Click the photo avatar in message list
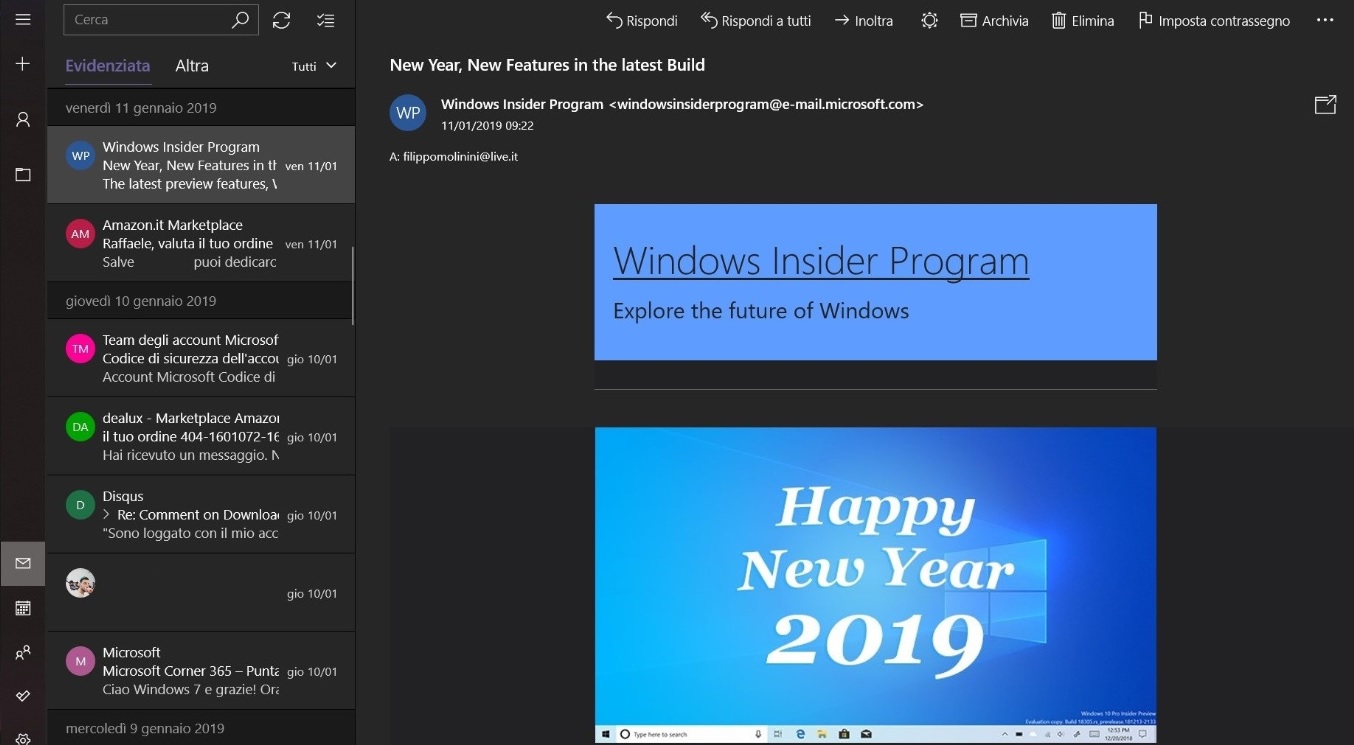 point(80,583)
